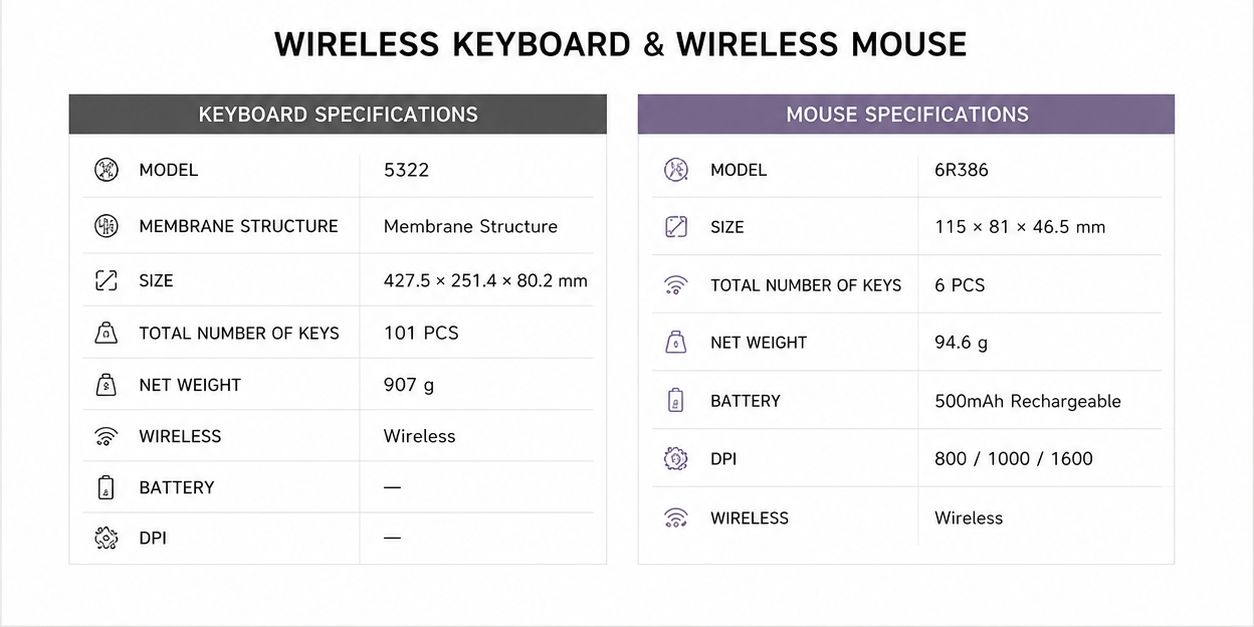This screenshot has width=1254, height=627.
Task: Click the mouse BATTERY icon
Action: [676, 400]
